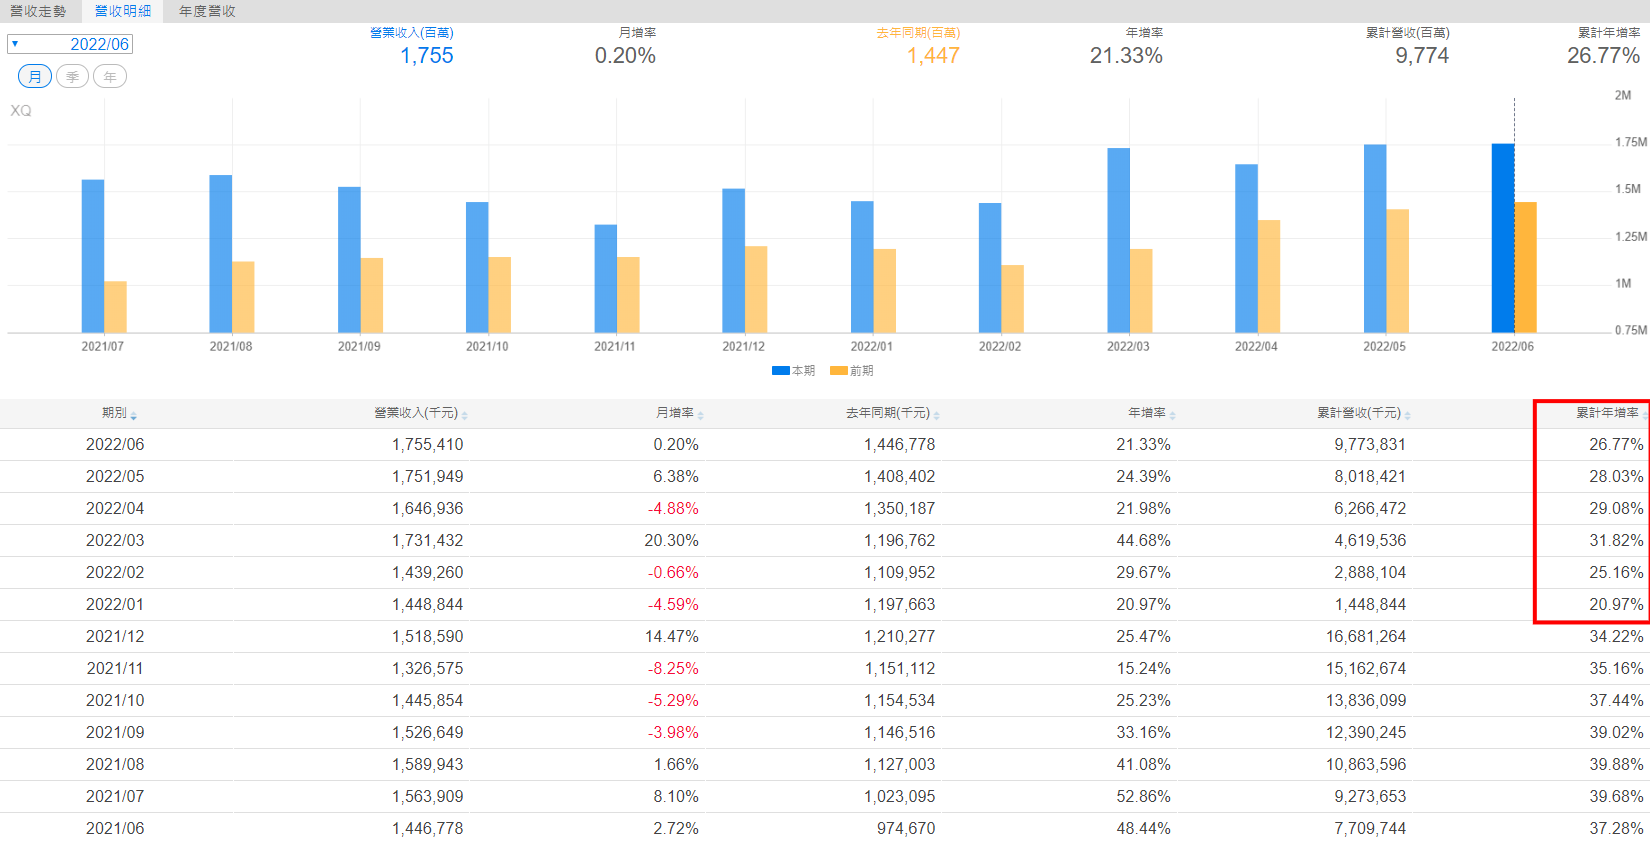1650x843 pixels.
Task: Select table row 2021/10
Action: point(825,700)
